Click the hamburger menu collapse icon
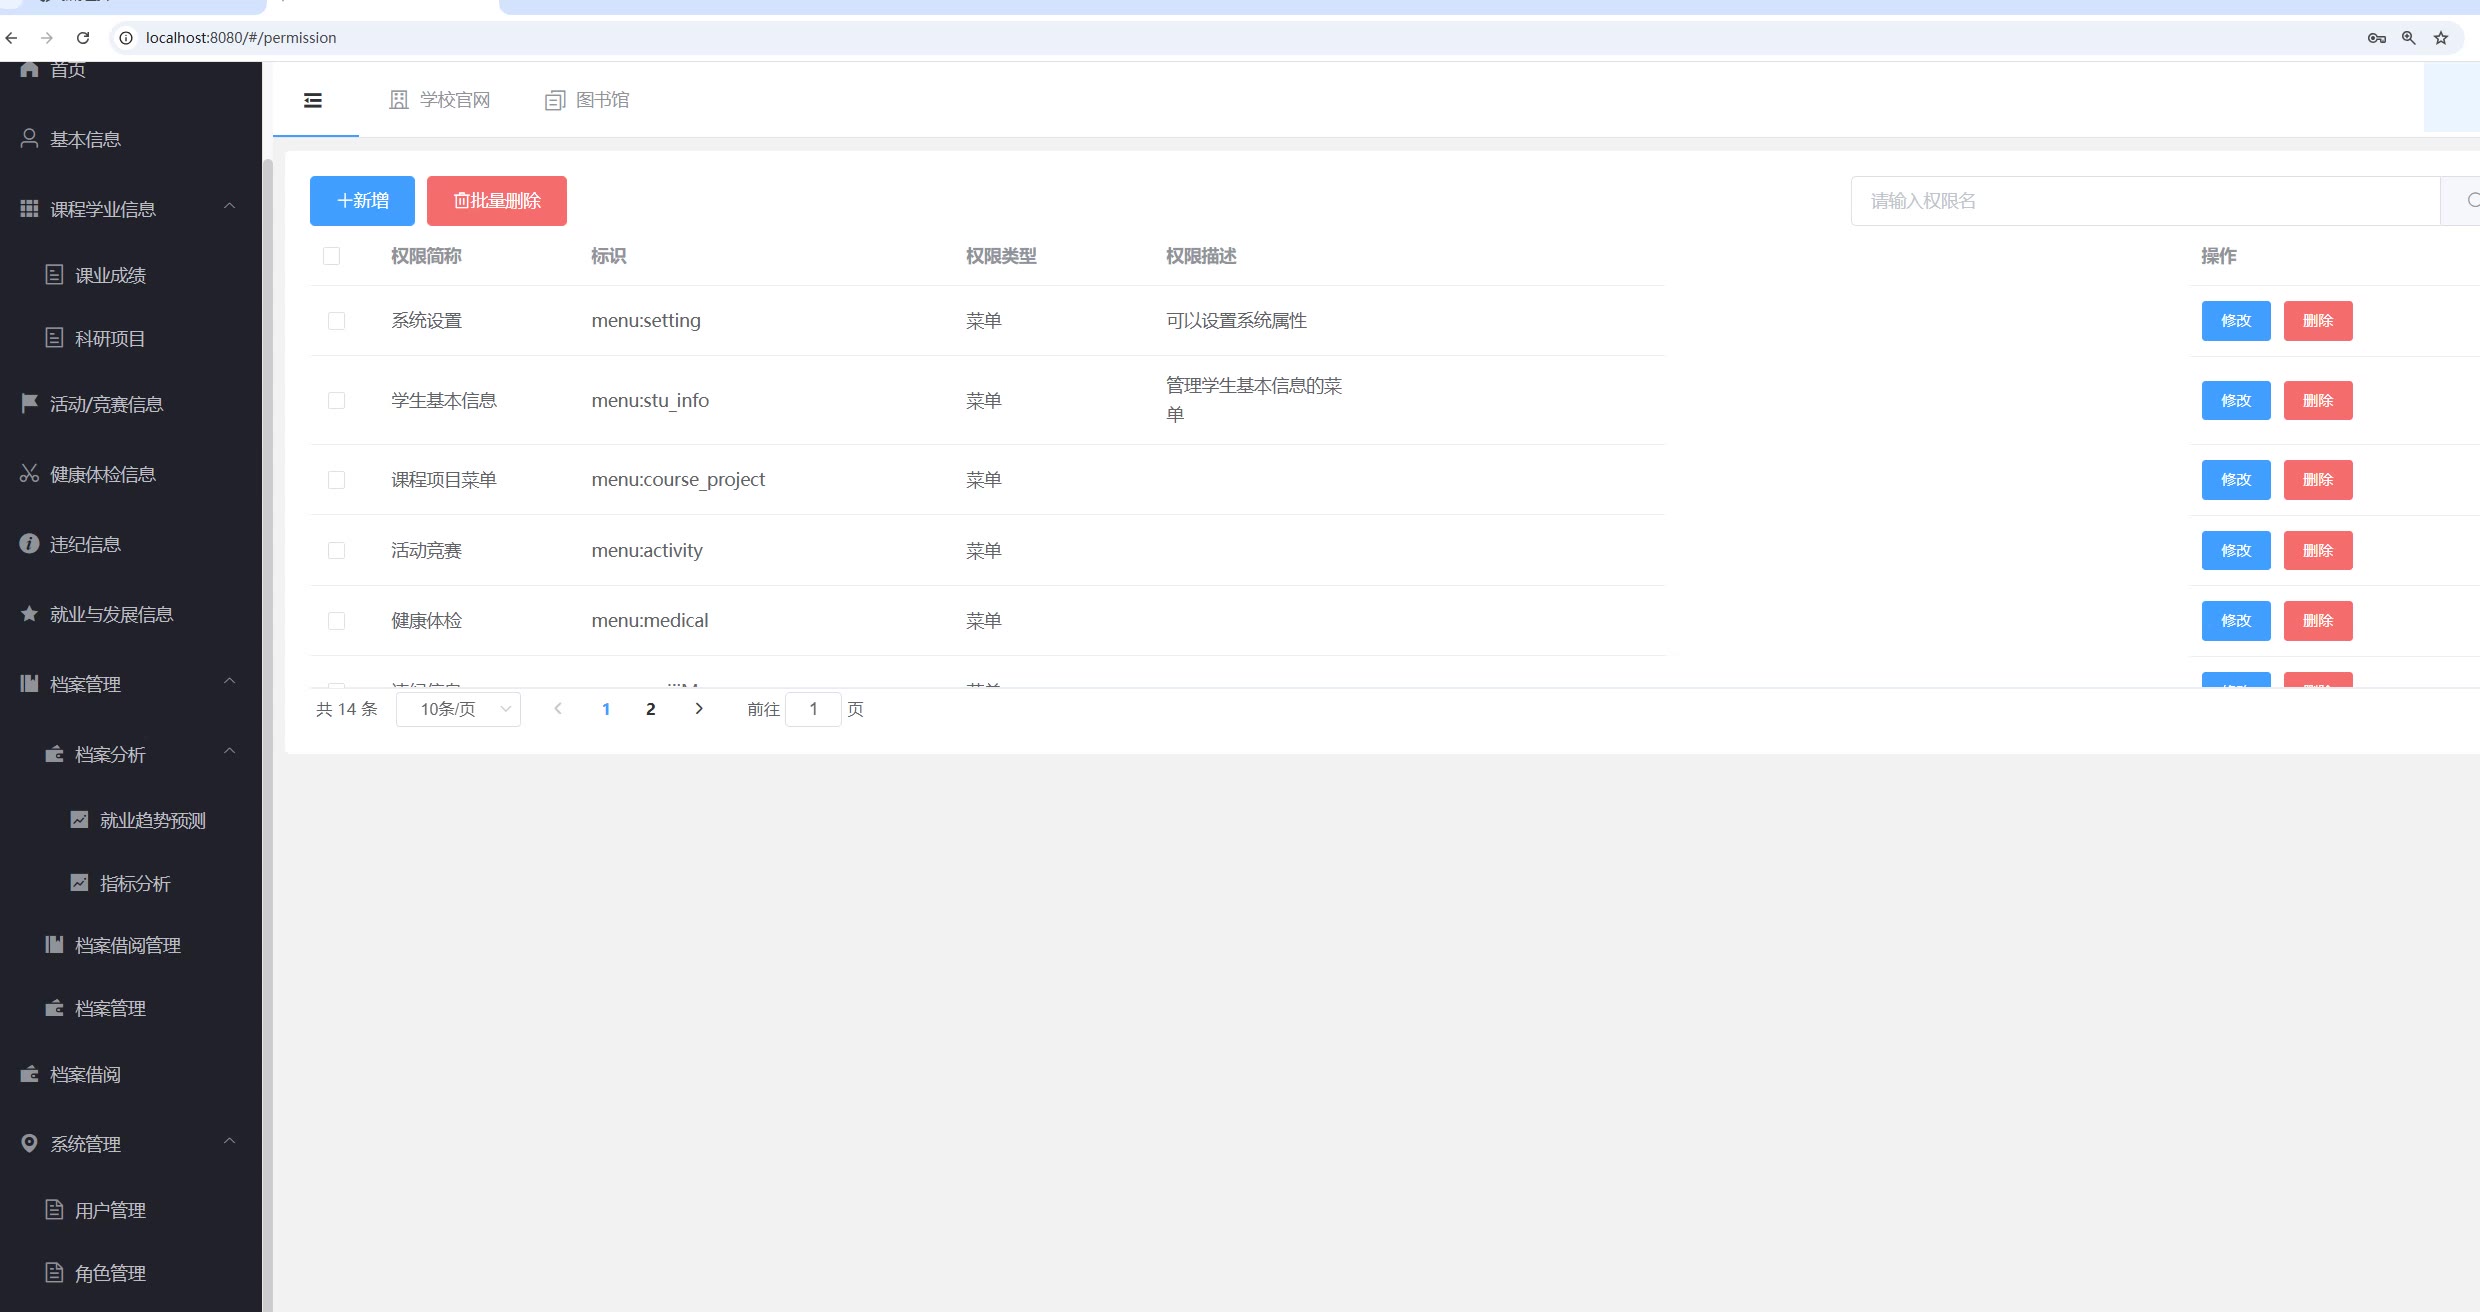The image size is (2480, 1312). coord(313,100)
